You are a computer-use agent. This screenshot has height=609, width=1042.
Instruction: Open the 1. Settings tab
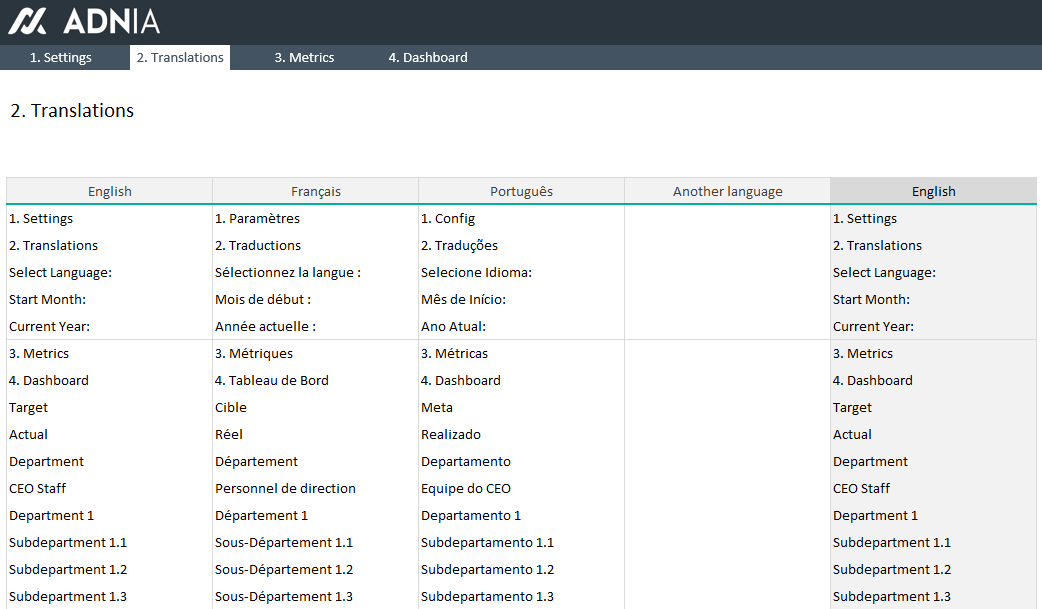(60, 58)
